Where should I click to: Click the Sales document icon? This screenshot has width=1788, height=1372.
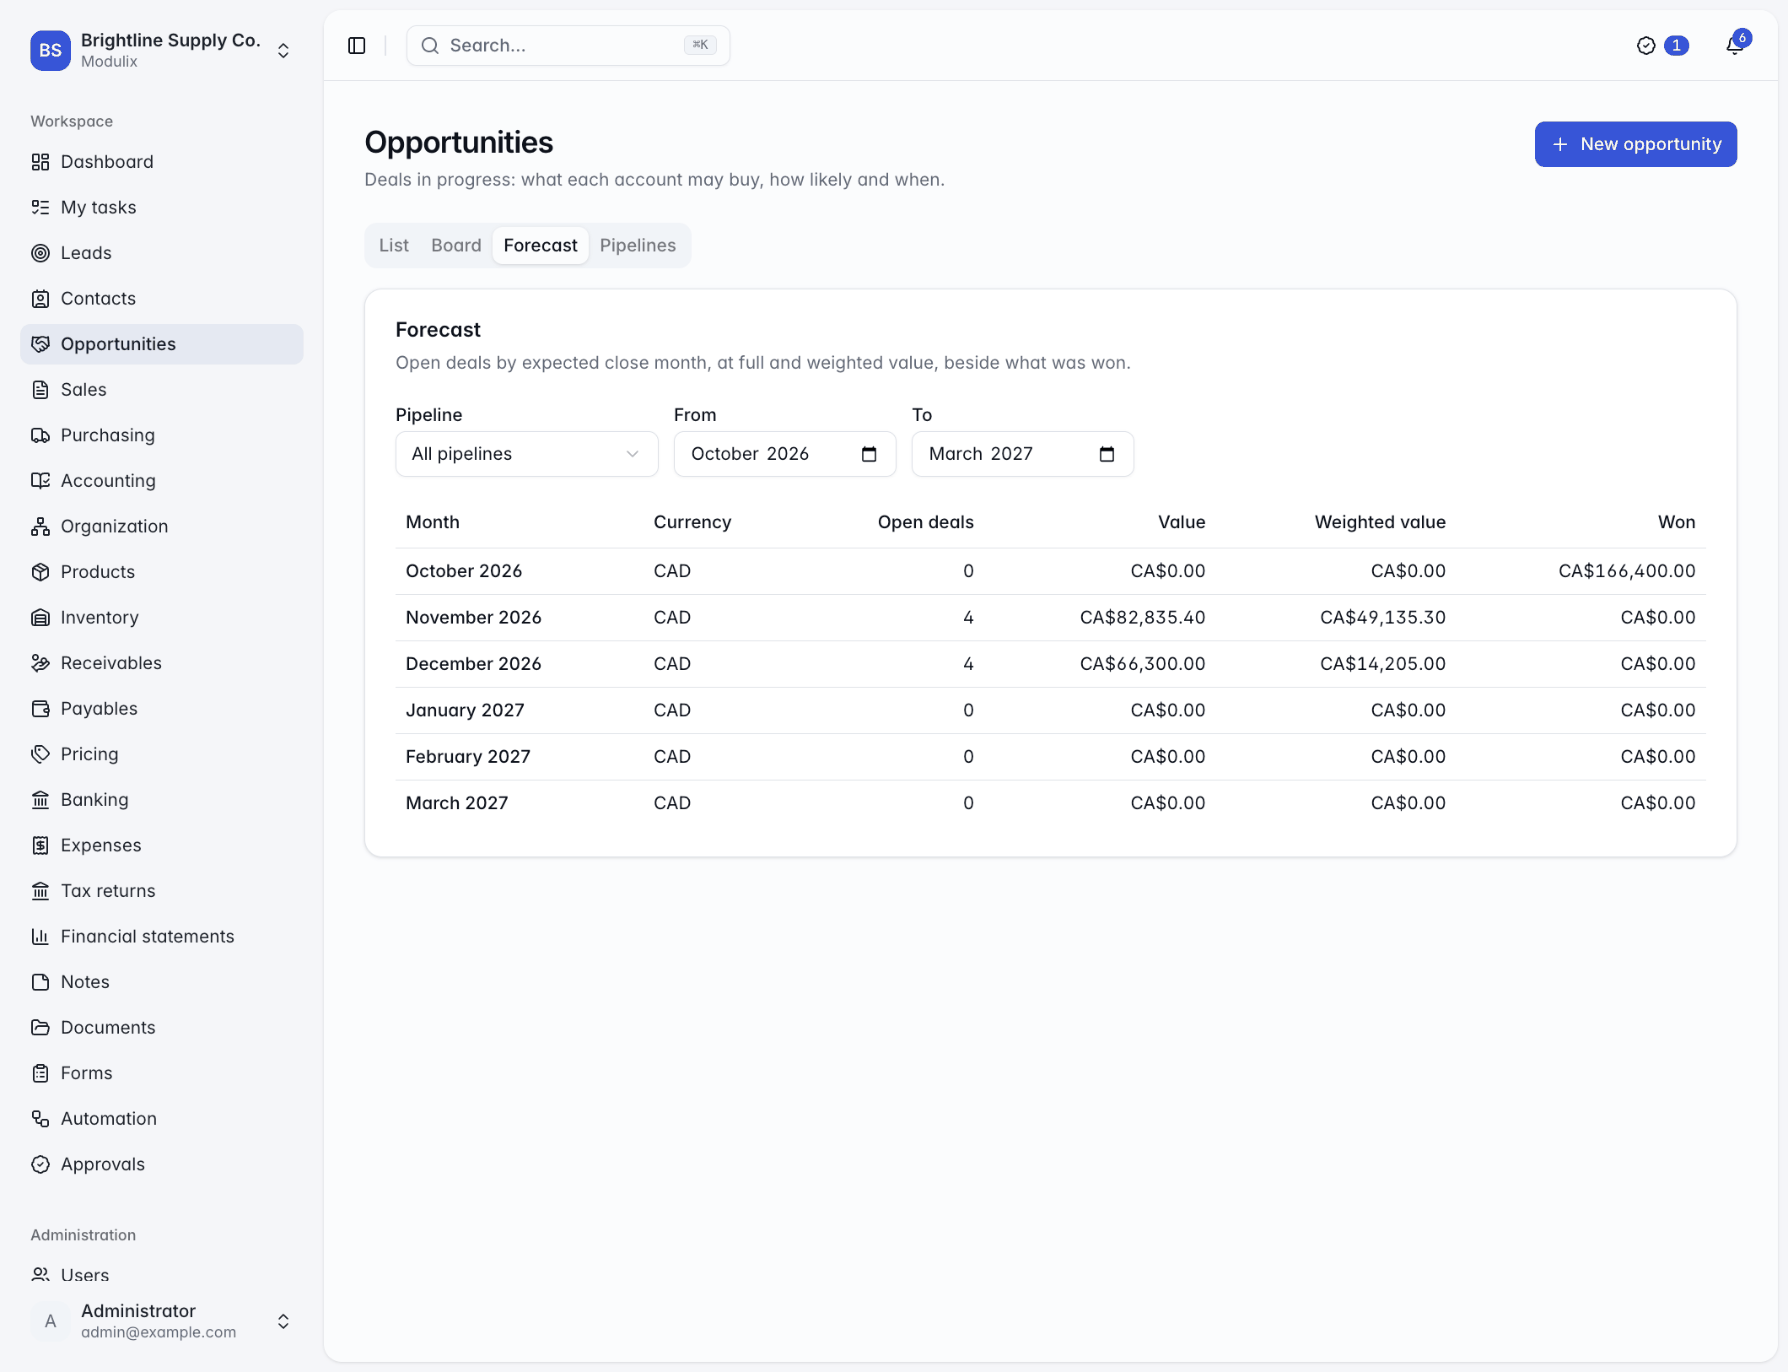coord(40,390)
